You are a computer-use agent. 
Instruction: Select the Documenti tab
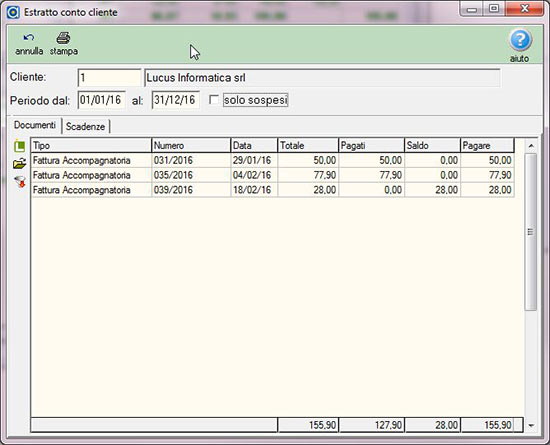35,125
